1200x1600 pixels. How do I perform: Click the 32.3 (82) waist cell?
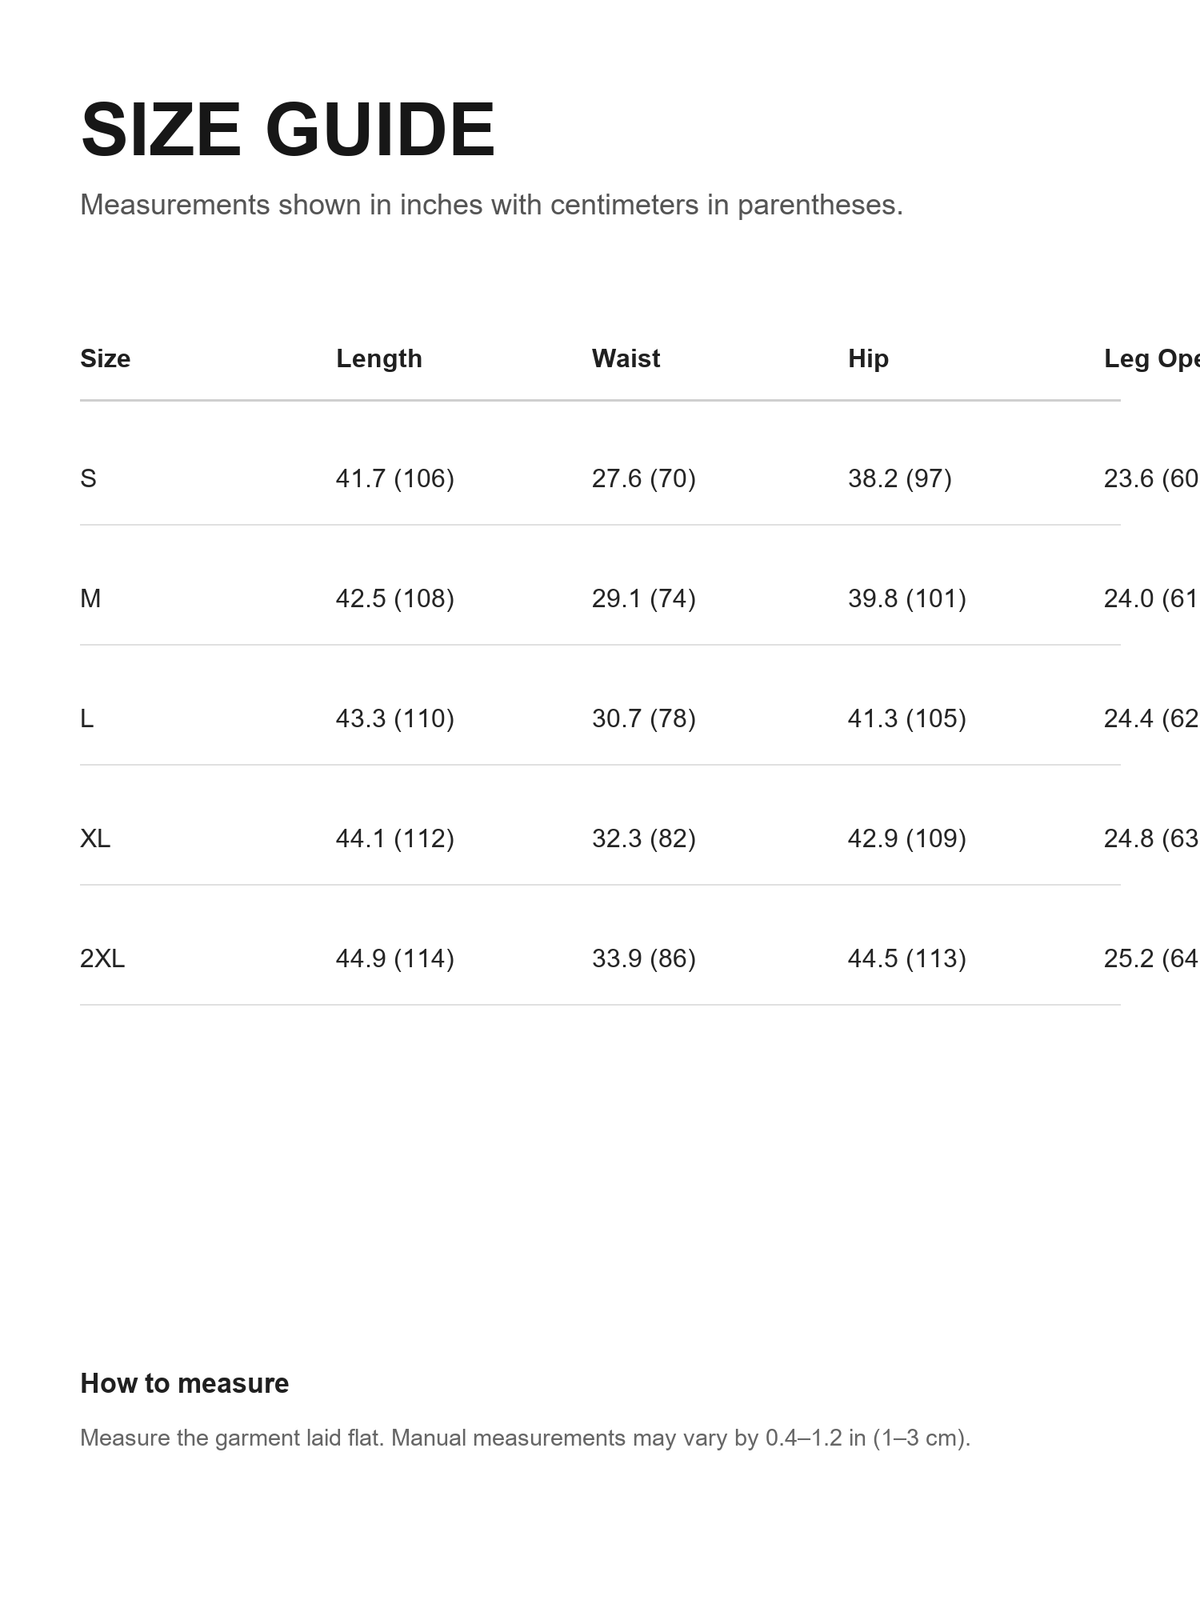644,838
